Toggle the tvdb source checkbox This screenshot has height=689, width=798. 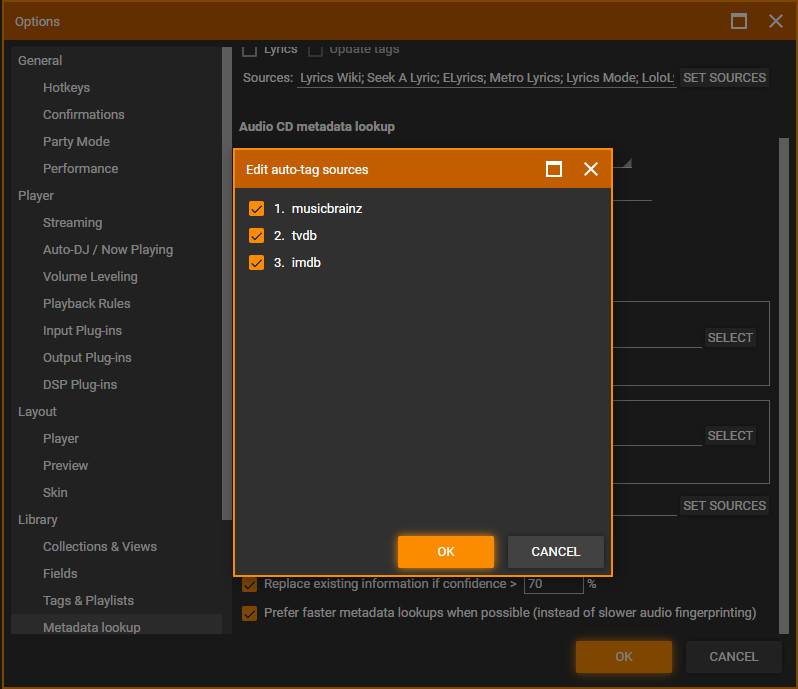point(256,236)
